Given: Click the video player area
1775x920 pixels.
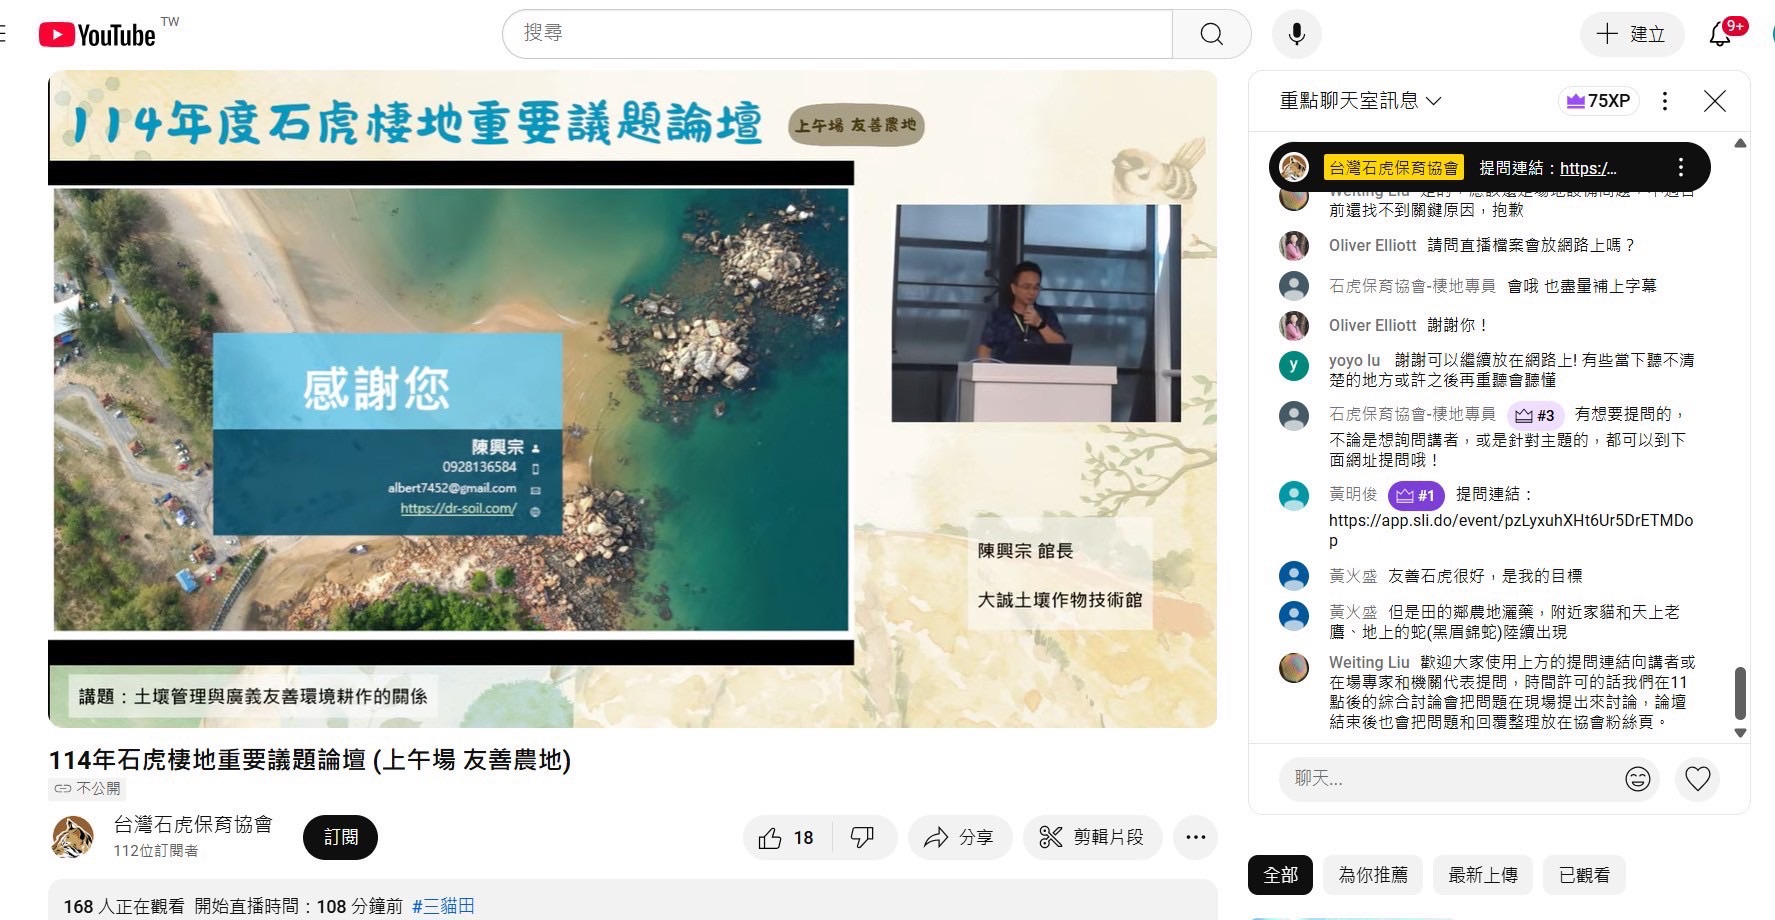Looking at the screenshot, I should (x=632, y=399).
